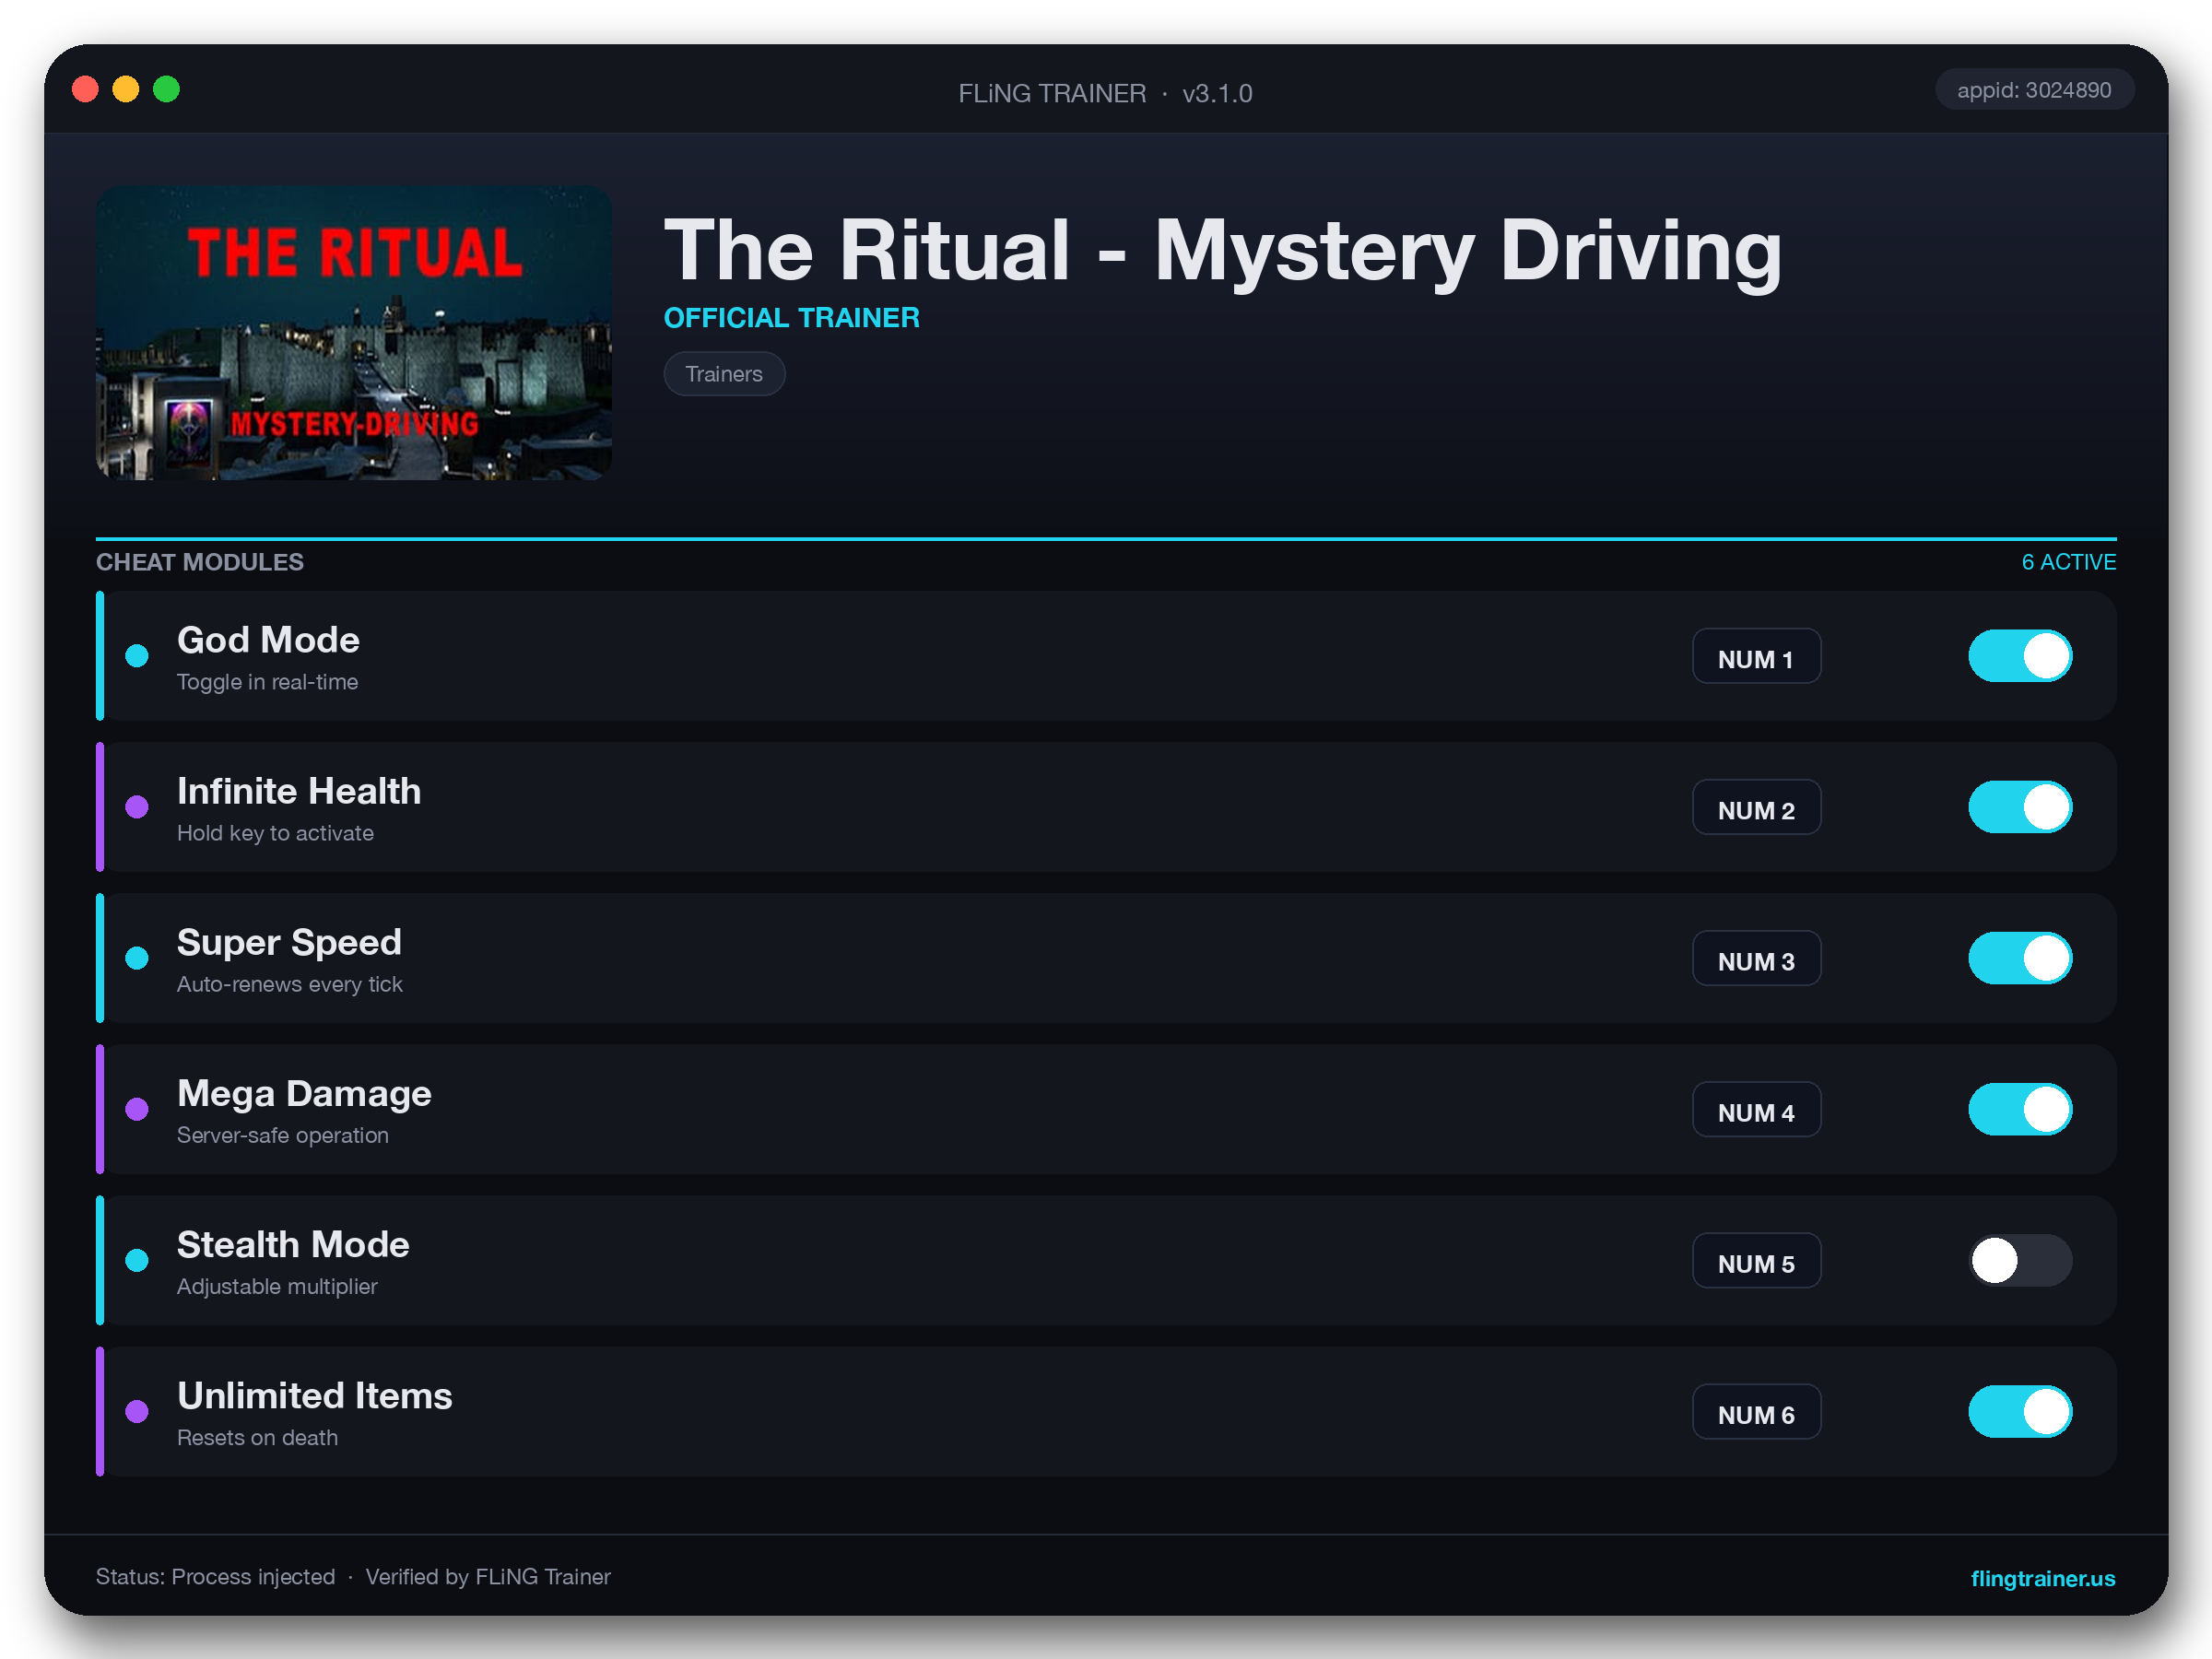Viewport: 2212px width, 1659px height.
Task: Click the '6 ACTIVE' counter
Action: 2068,562
